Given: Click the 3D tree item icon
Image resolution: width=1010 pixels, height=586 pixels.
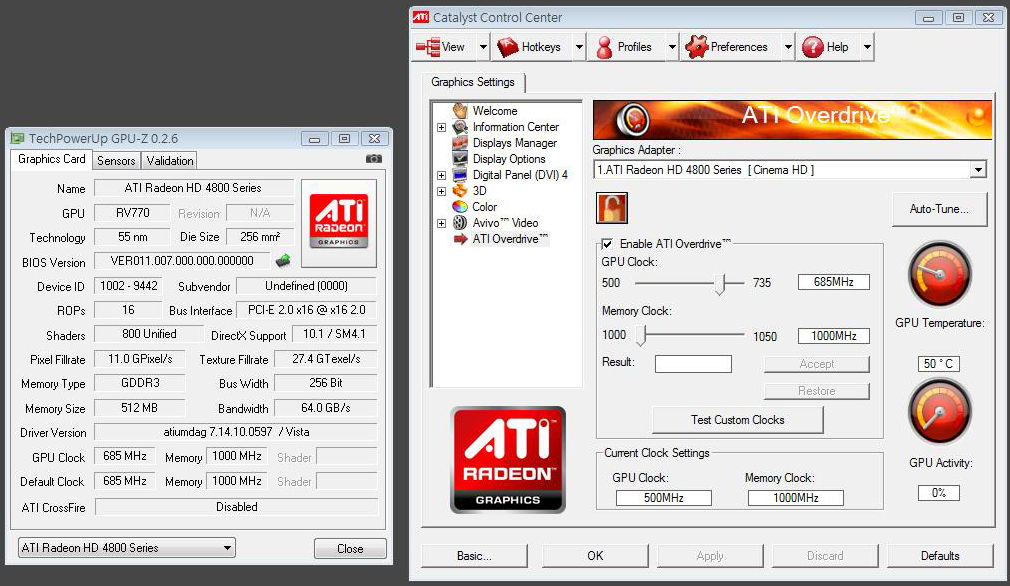Looking at the screenshot, I should (460, 191).
